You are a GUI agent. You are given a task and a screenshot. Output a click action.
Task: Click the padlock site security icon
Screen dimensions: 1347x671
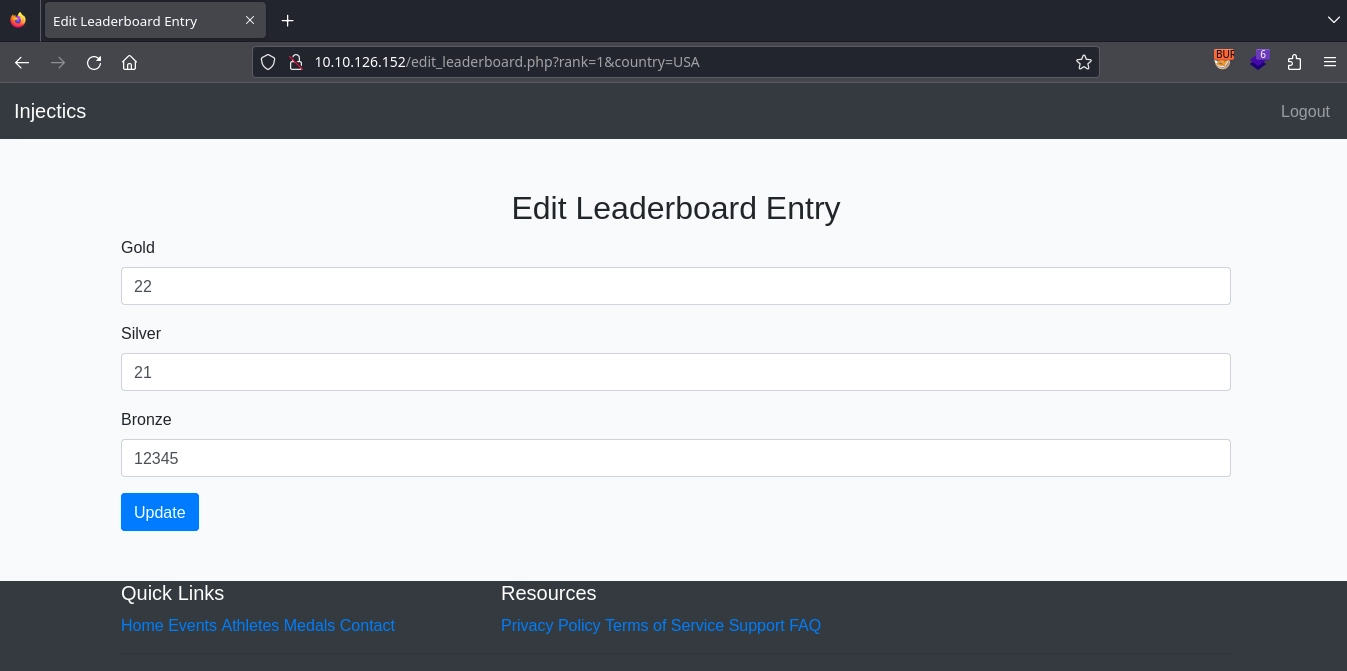296,62
